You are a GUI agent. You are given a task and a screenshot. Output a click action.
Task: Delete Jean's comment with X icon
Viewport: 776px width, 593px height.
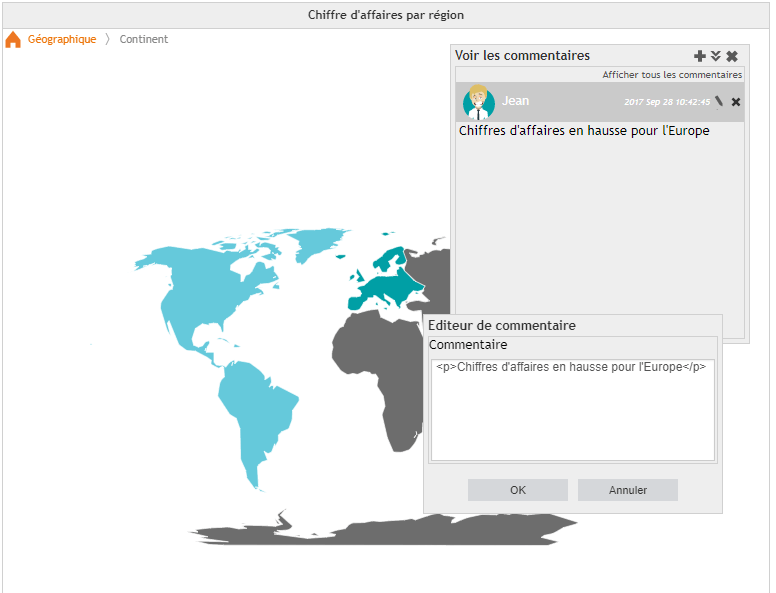[736, 102]
